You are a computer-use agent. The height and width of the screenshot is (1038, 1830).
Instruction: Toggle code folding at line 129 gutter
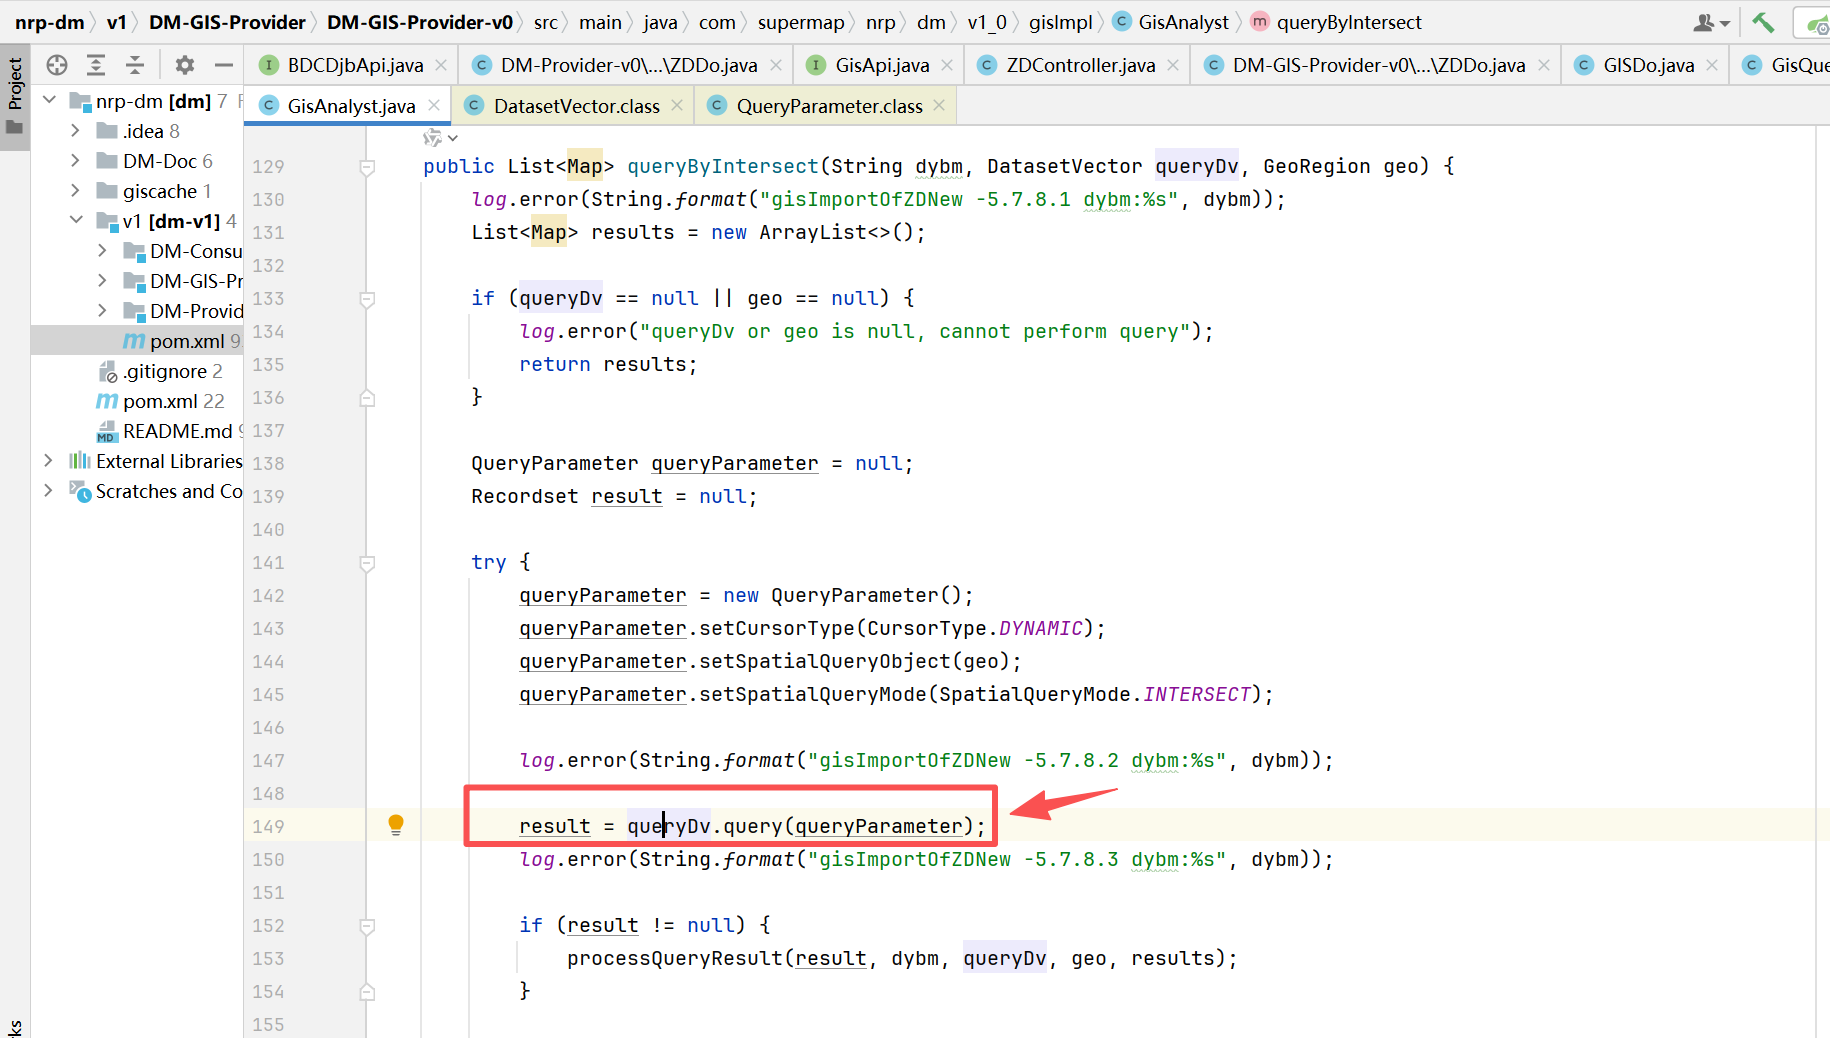pos(367,167)
